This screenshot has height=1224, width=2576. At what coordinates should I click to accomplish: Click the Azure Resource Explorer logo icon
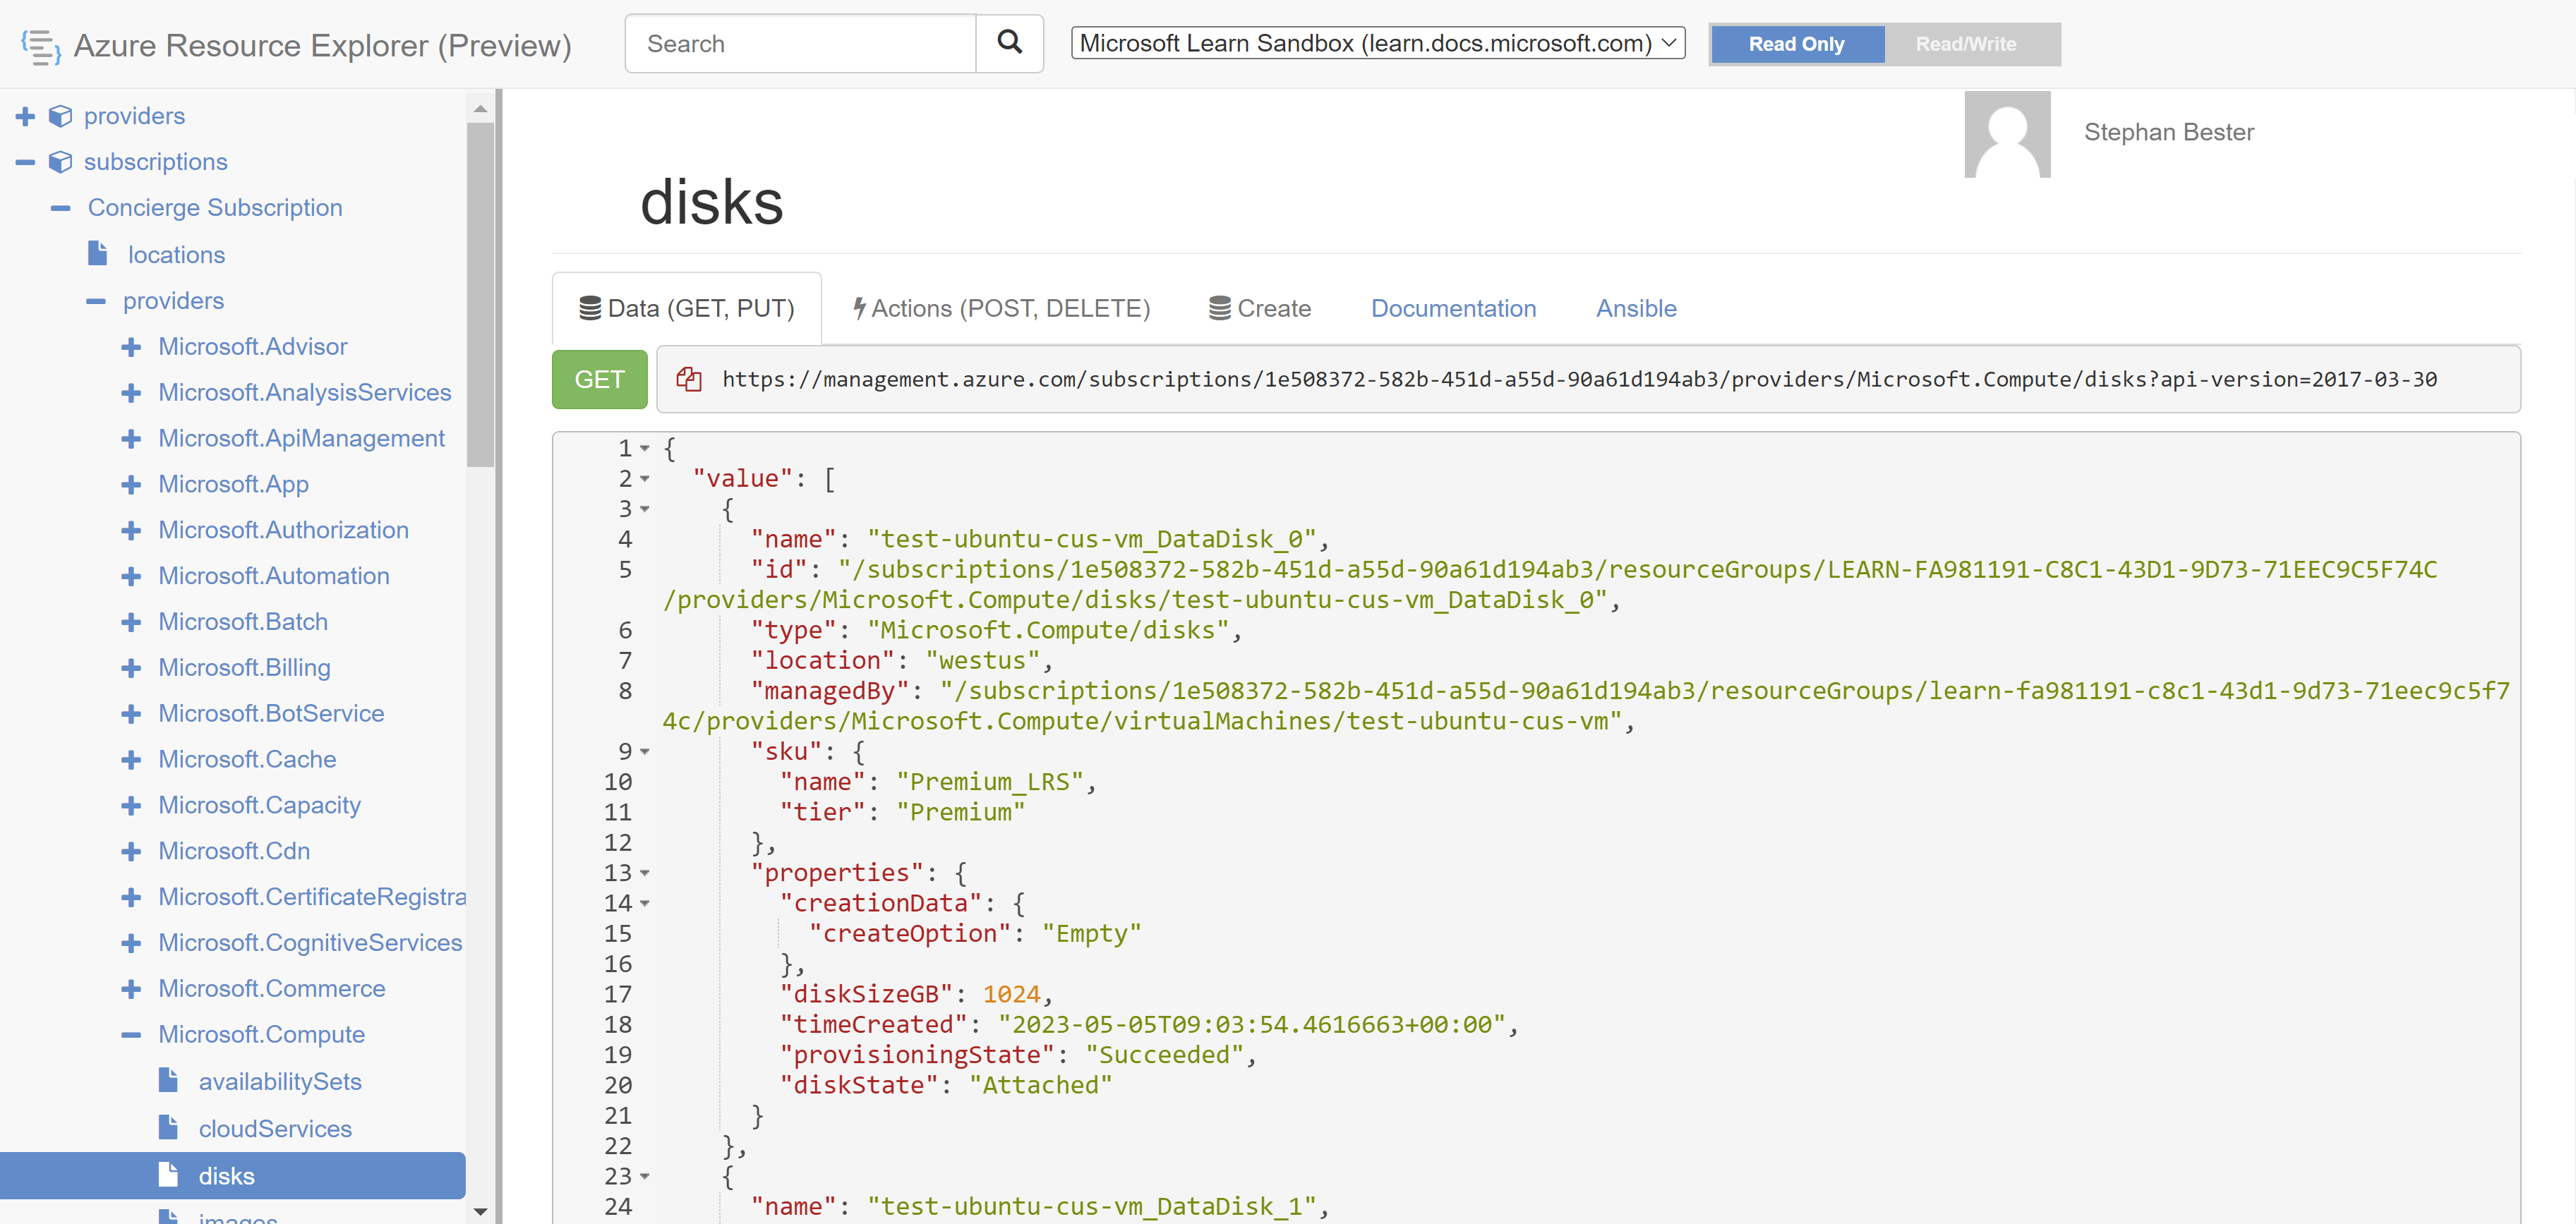coord(41,46)
